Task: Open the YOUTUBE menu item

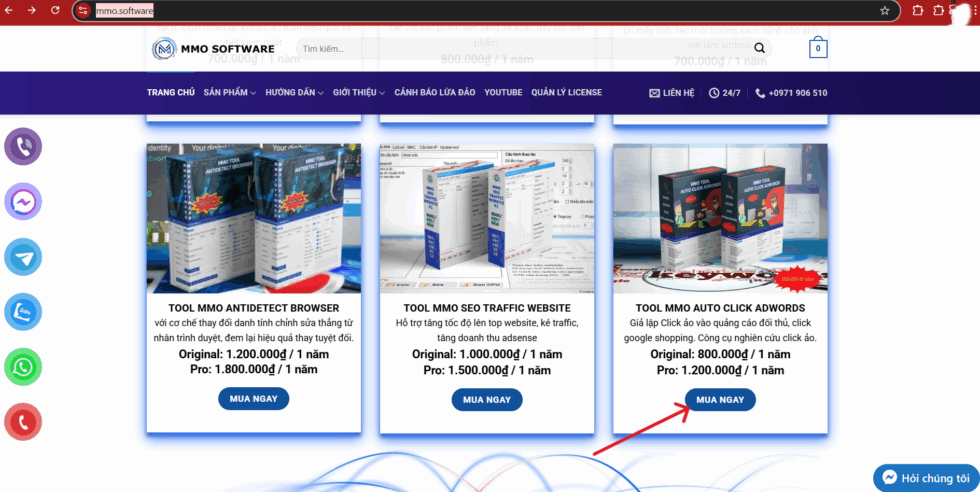Action: pyautogui.click(x=503, y=93)
